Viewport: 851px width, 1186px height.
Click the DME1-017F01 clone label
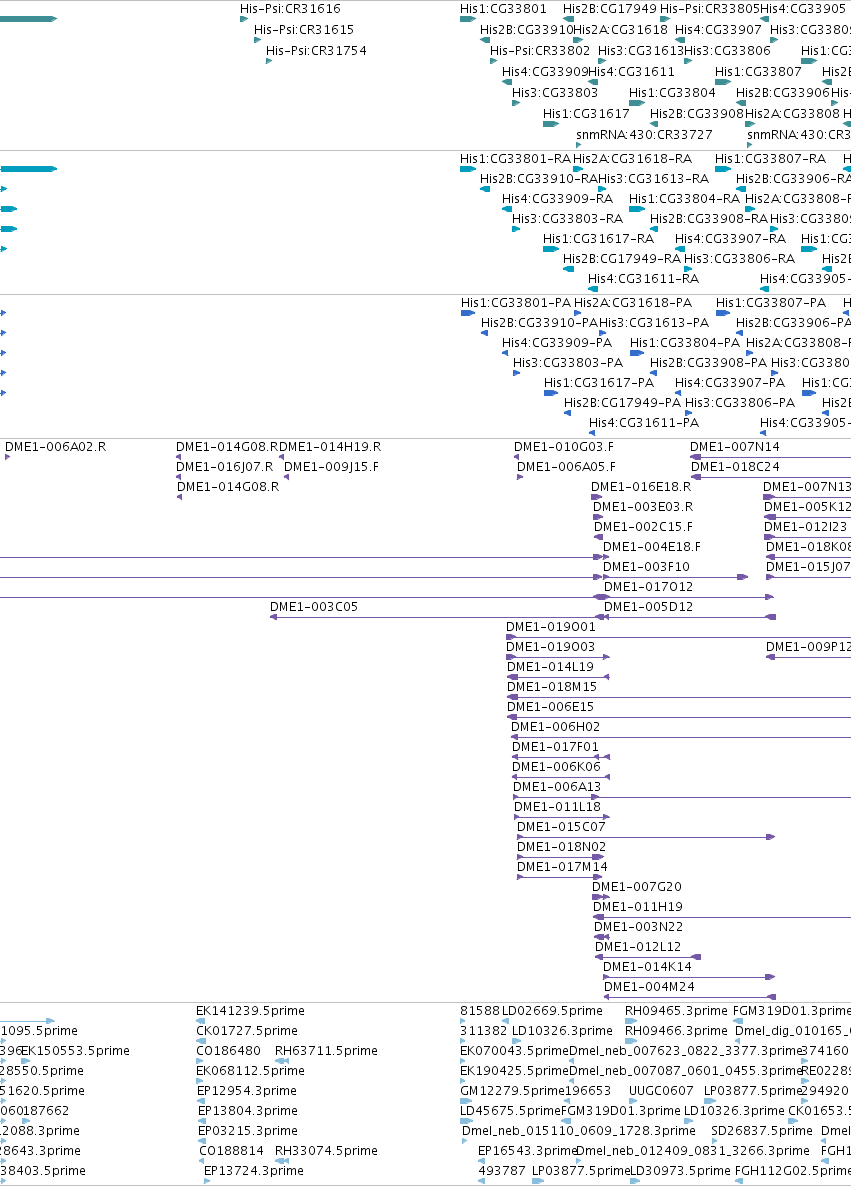(555, 747)
